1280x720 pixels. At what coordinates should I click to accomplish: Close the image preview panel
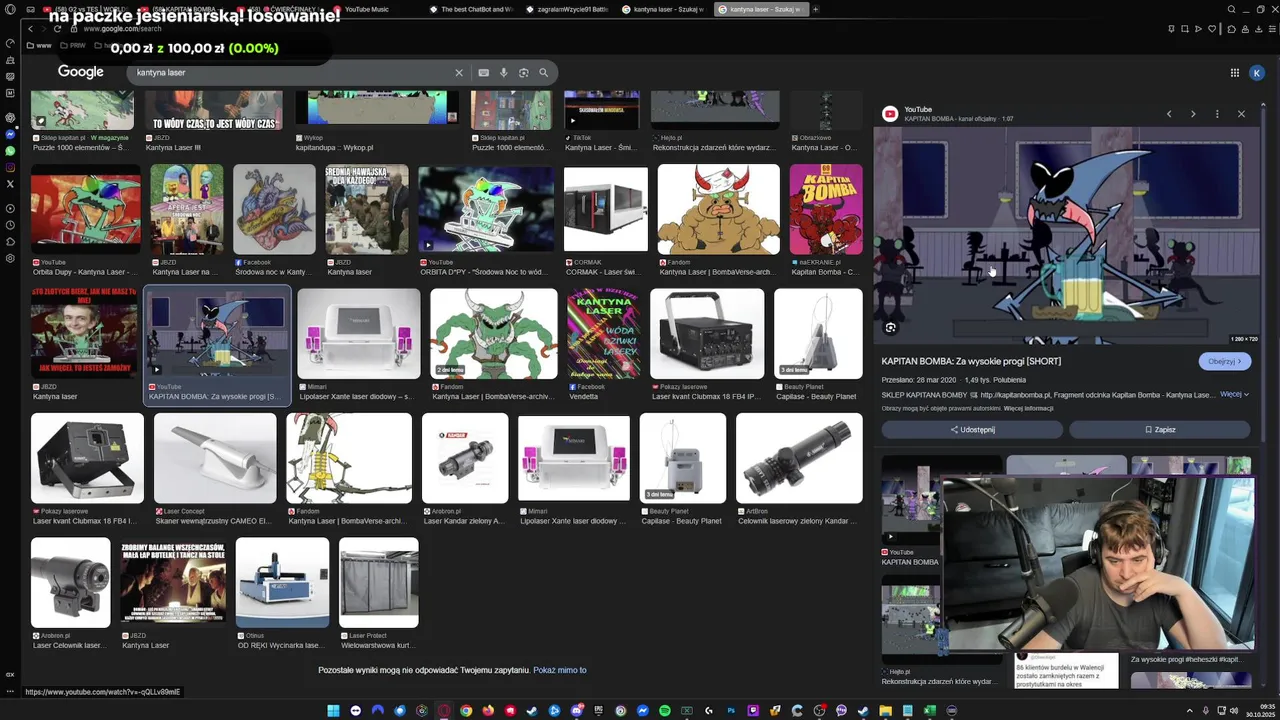(1241, 114)
